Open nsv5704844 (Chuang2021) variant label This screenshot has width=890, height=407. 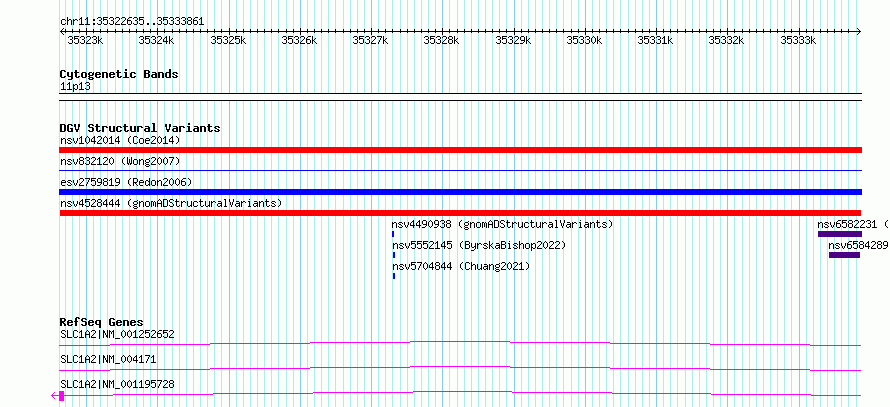[461, 266]
